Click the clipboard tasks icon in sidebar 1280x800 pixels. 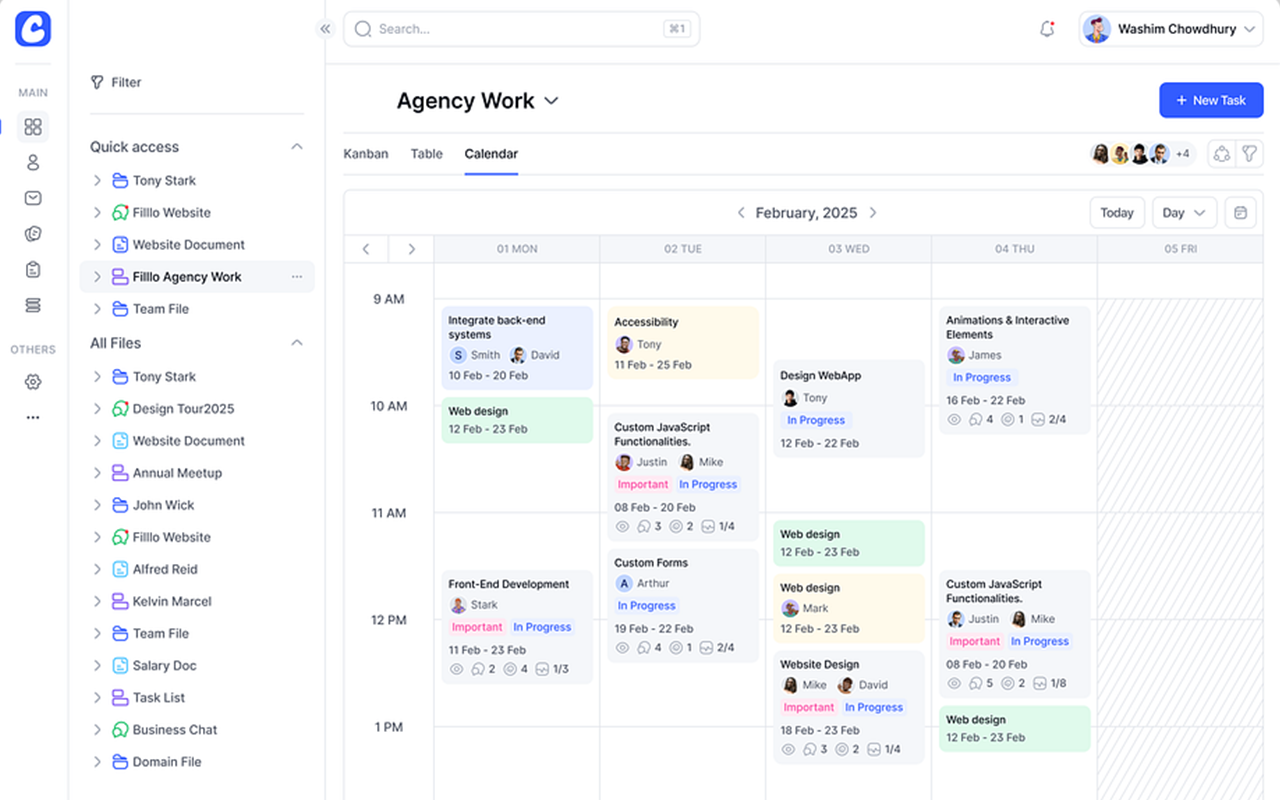pos(33,269)
